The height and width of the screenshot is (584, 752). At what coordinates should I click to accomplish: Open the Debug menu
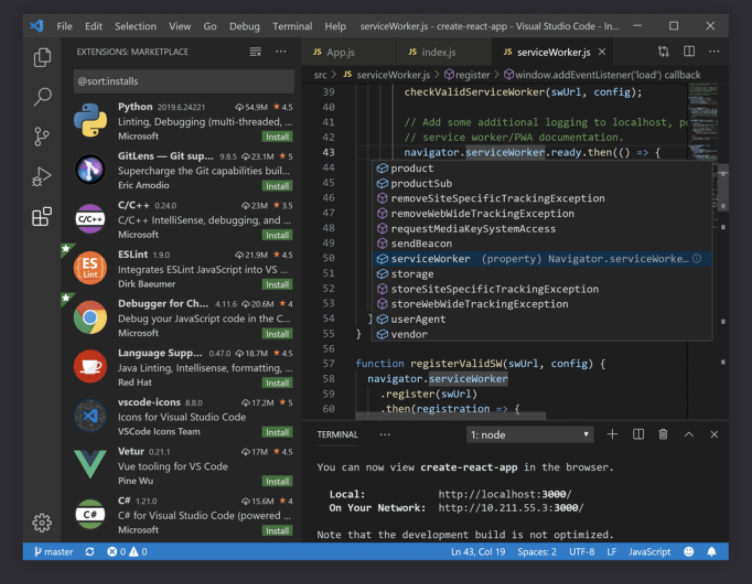coord(244,26)
